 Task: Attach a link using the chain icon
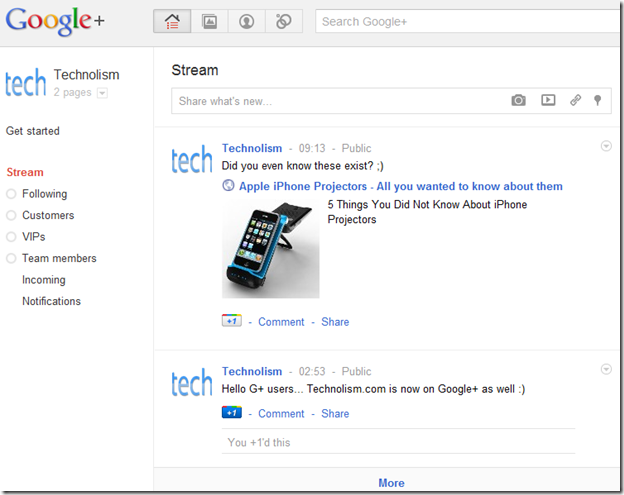(575, 100)
